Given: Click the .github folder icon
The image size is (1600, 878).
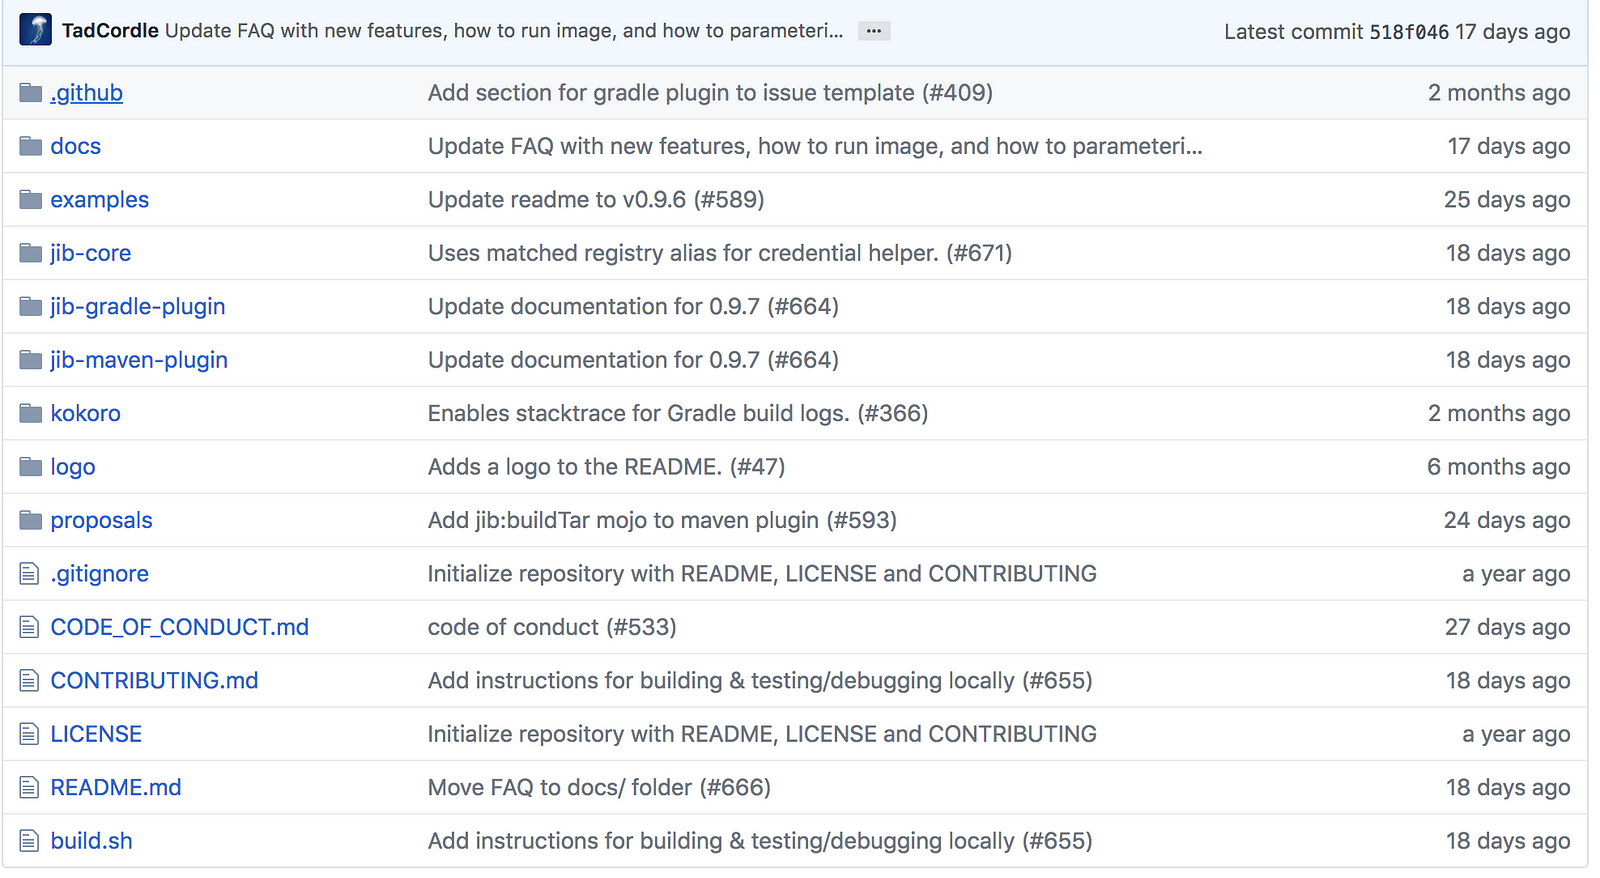Looking at the screenshot, I should (31, 93).
